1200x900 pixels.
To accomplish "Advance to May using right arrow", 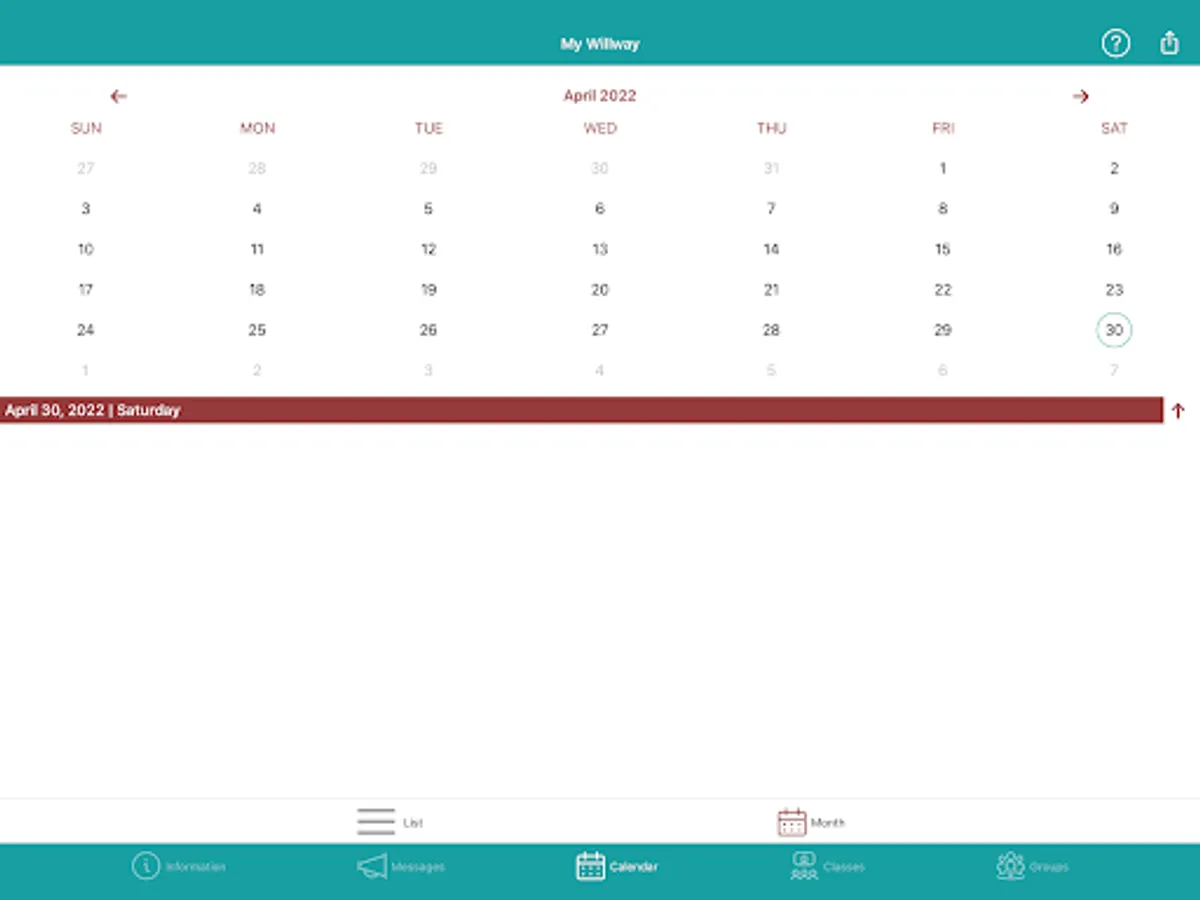I will [x=1081, y=95].
